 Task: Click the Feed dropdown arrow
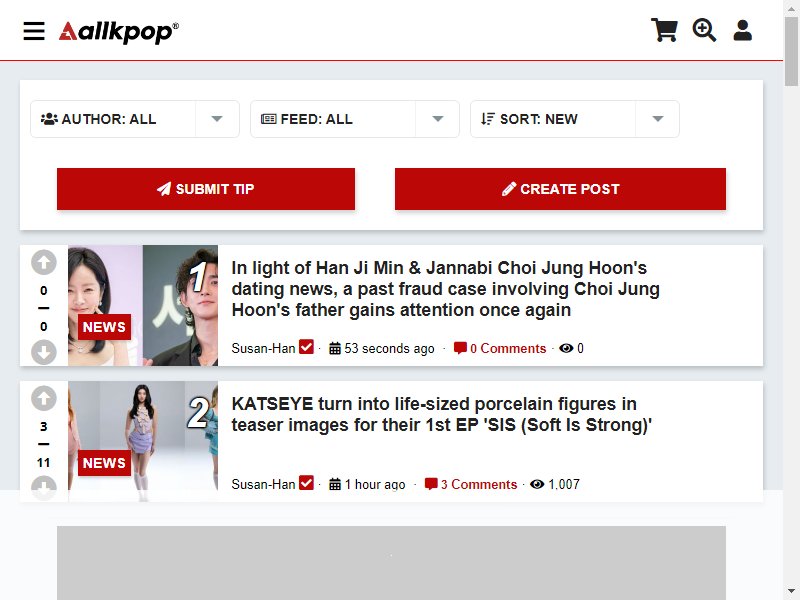click(x=437, y=119)
